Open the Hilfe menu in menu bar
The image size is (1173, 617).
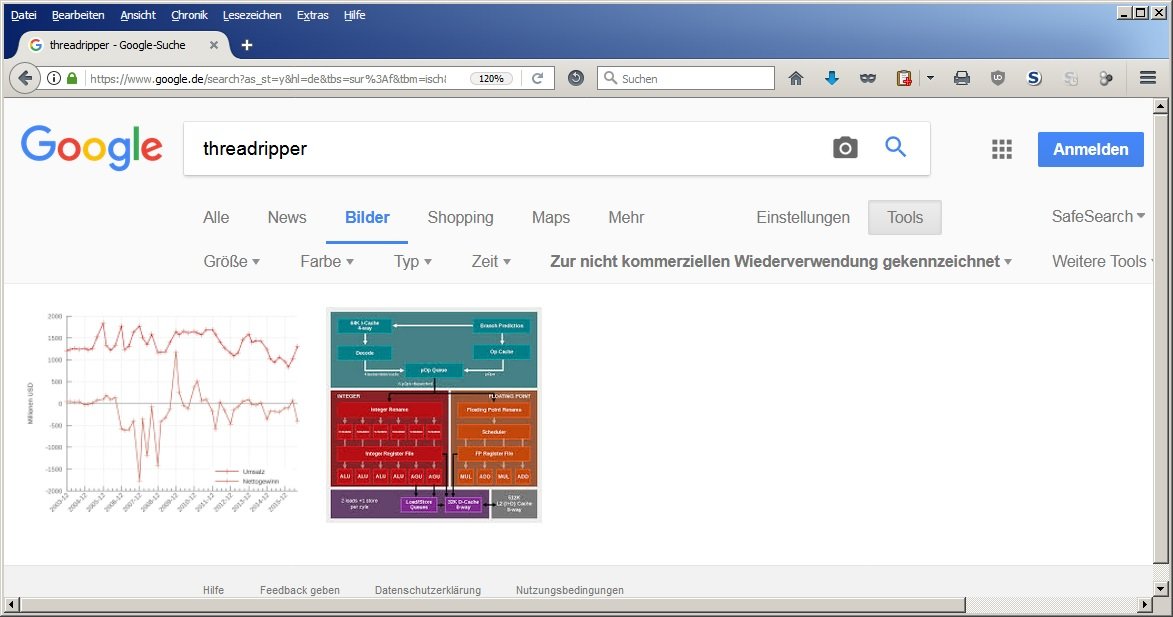point(355,15)
